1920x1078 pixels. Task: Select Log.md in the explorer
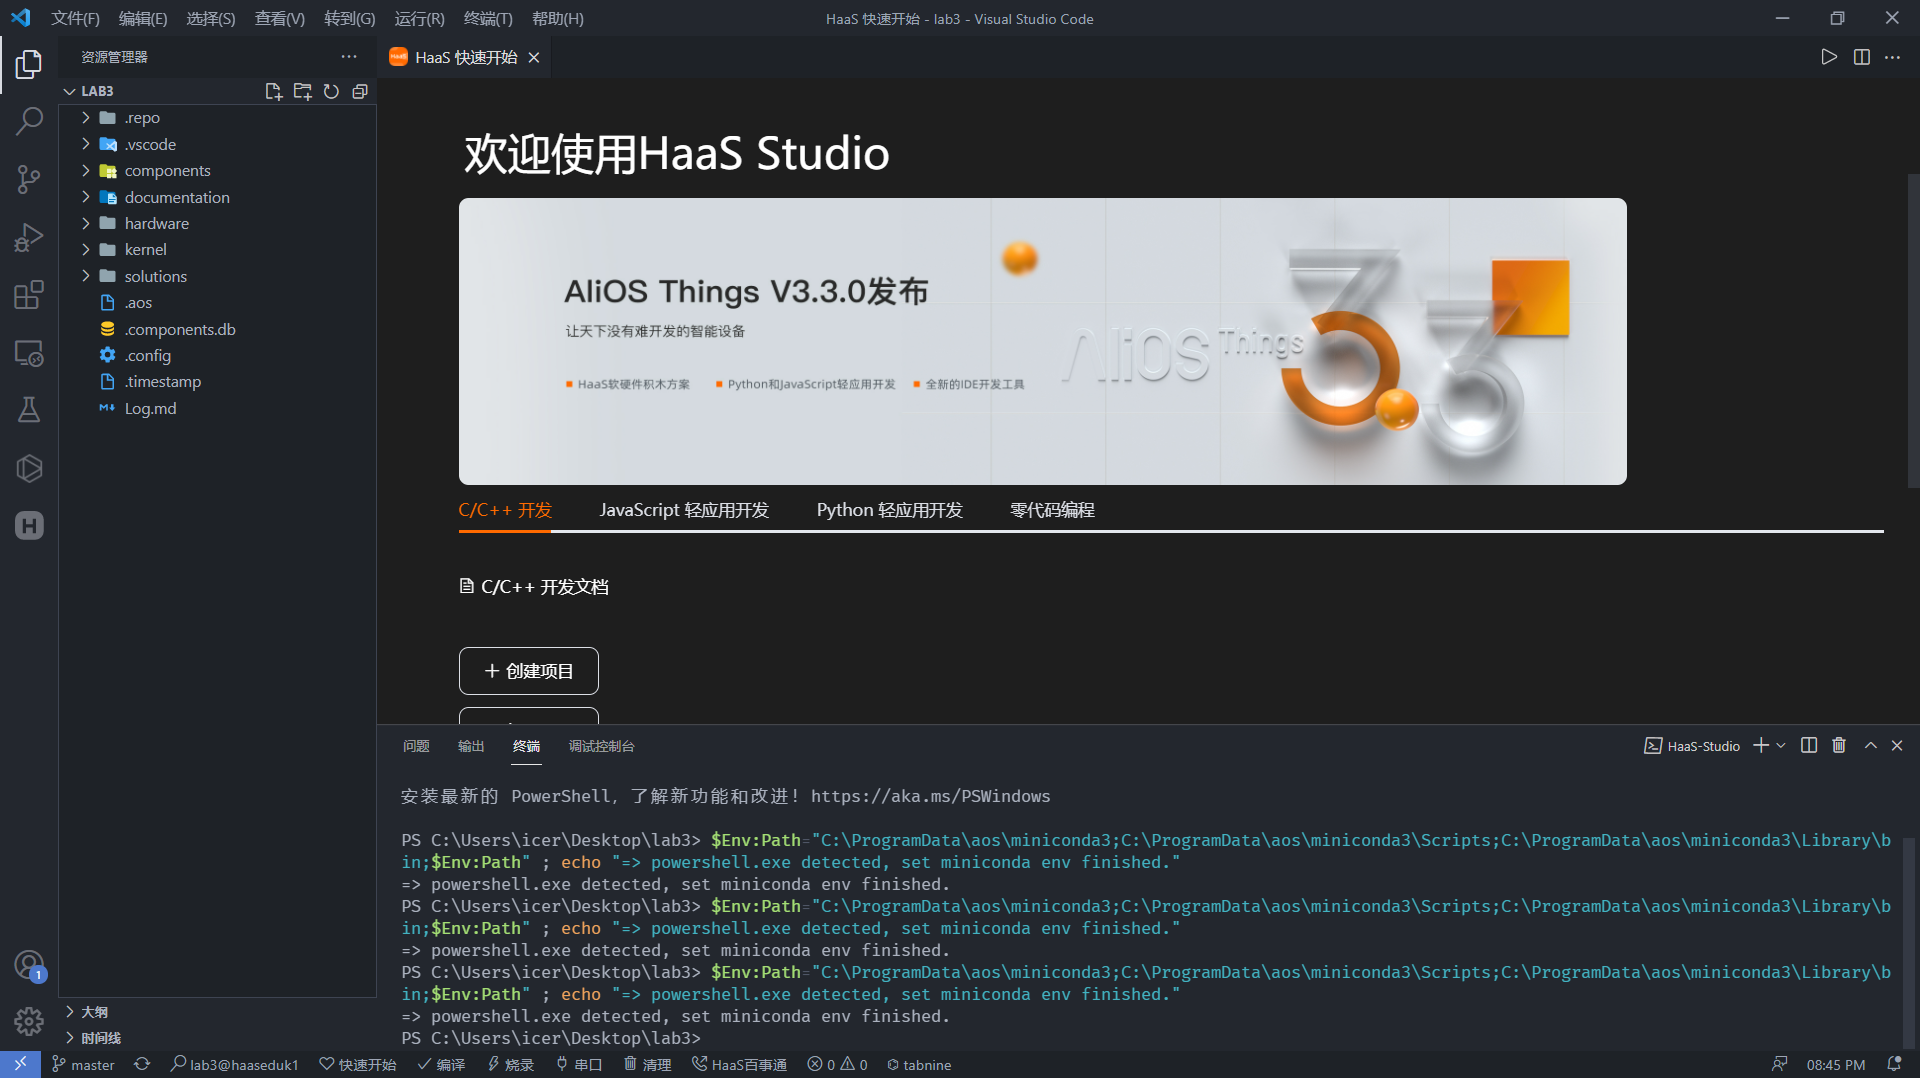point(150,408)
